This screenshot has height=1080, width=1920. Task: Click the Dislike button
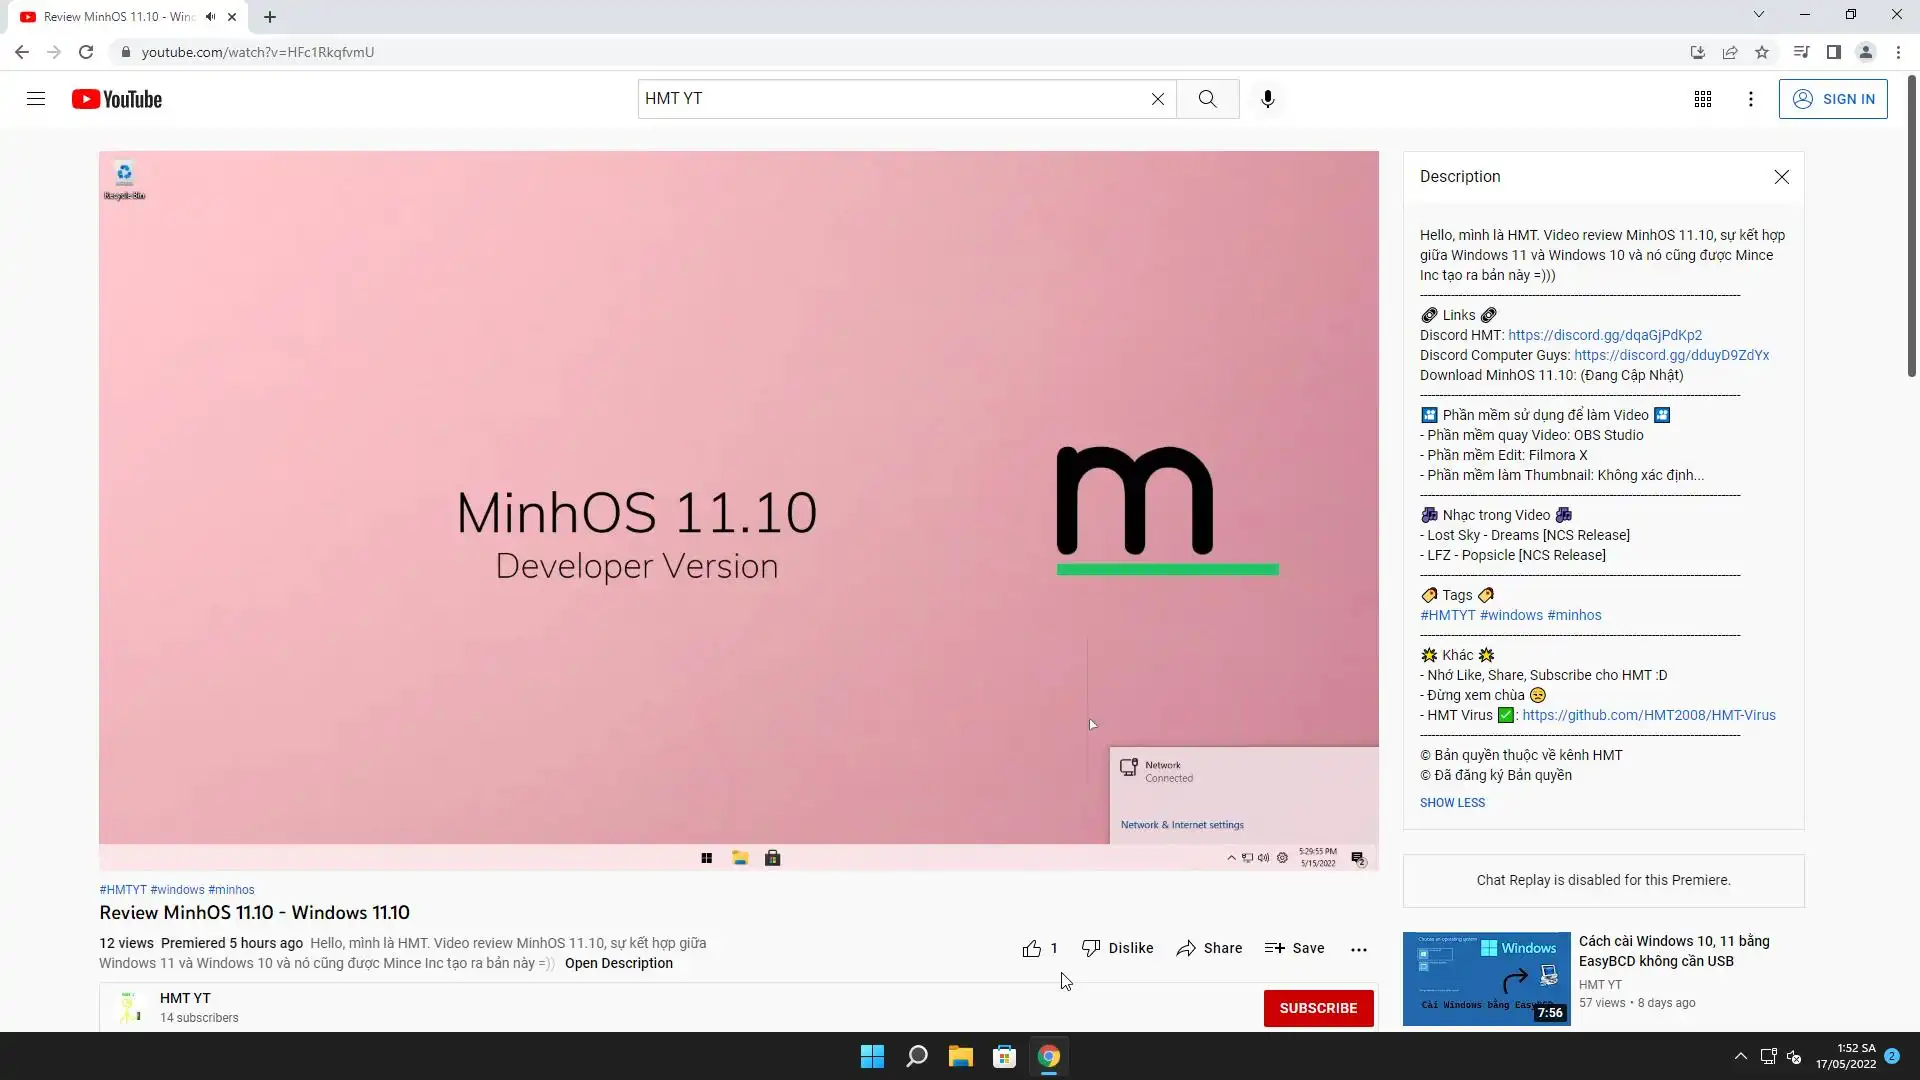pyautogui.click(x=1117, y=949)
